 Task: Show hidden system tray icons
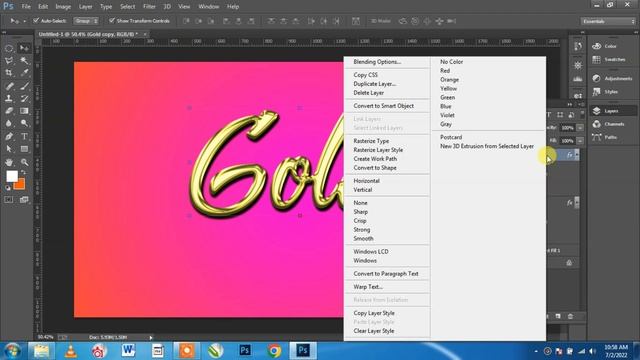pos(536,351)
